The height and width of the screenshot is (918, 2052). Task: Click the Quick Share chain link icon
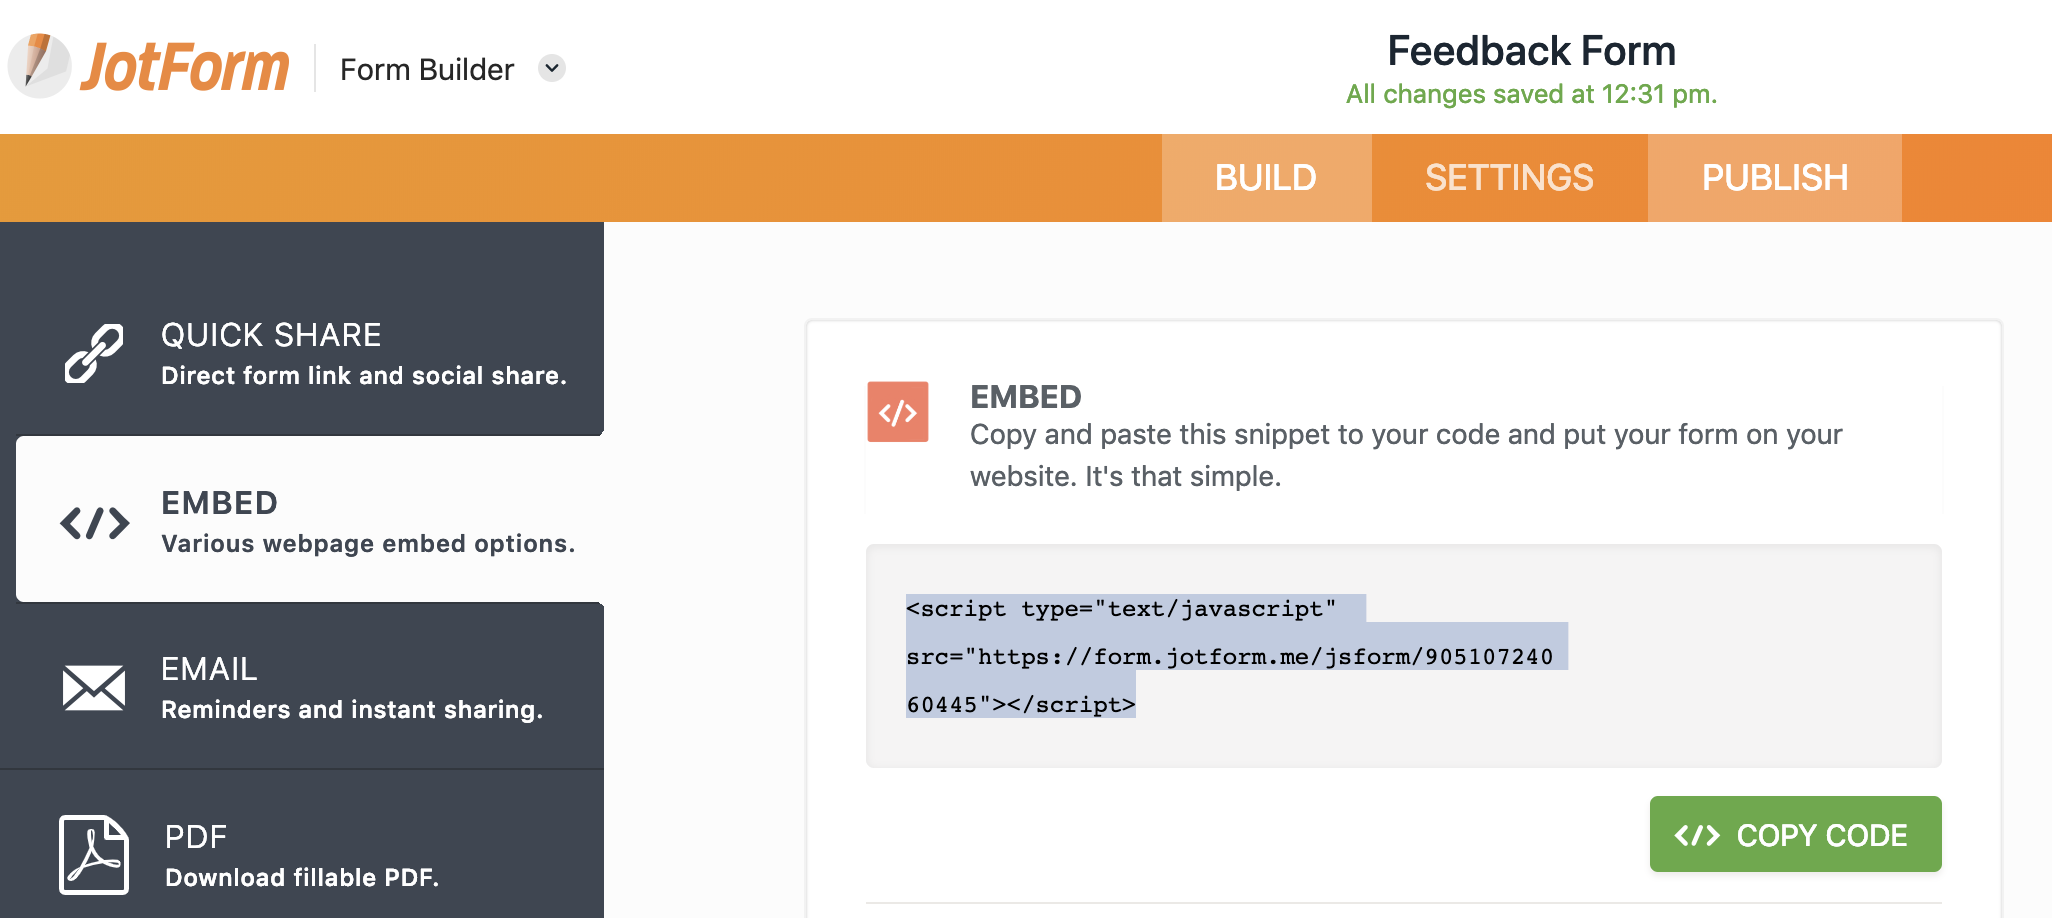click(94, 353)
